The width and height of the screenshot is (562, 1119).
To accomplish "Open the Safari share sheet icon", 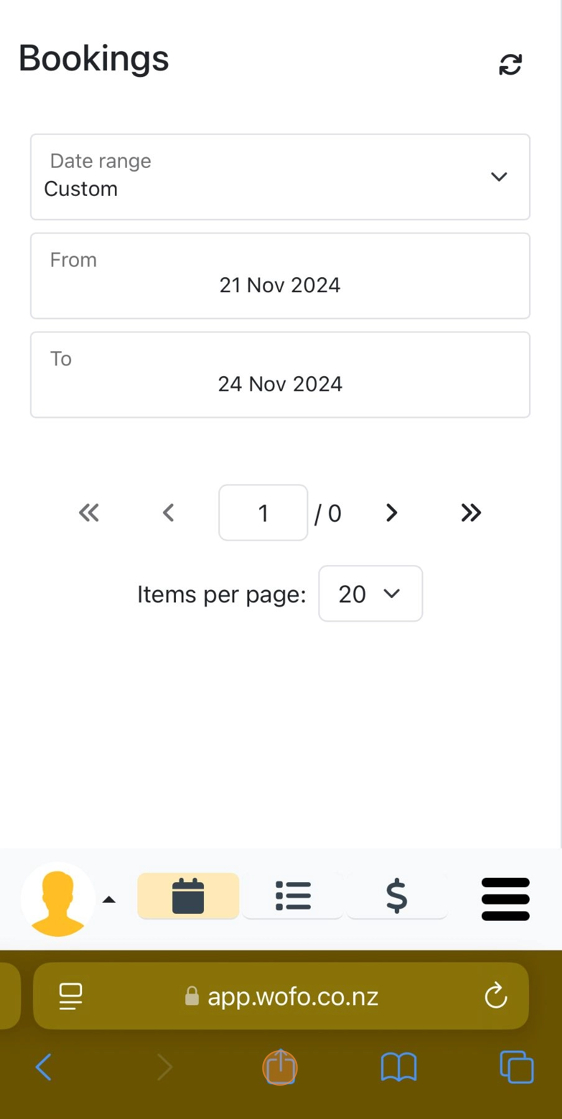I will tap(280, 1068).
